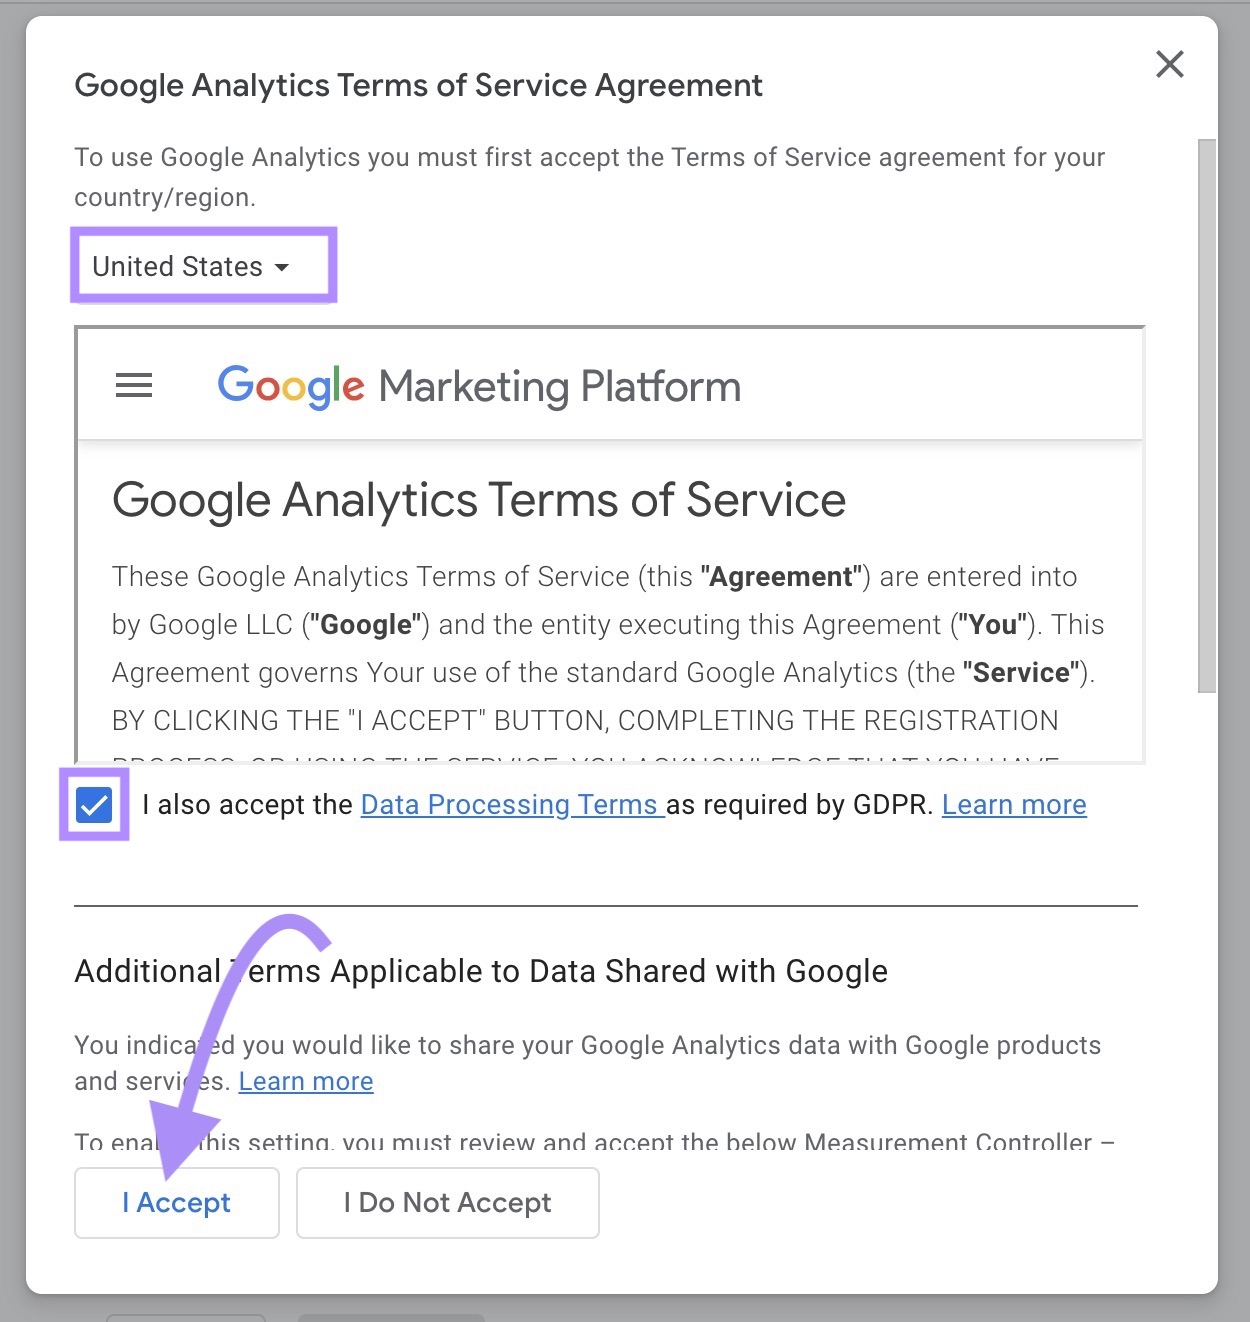Click the X to dismiss the agreement dialog
The width and height of the screenshot is (1250, 1322).
pos(1169,64)
